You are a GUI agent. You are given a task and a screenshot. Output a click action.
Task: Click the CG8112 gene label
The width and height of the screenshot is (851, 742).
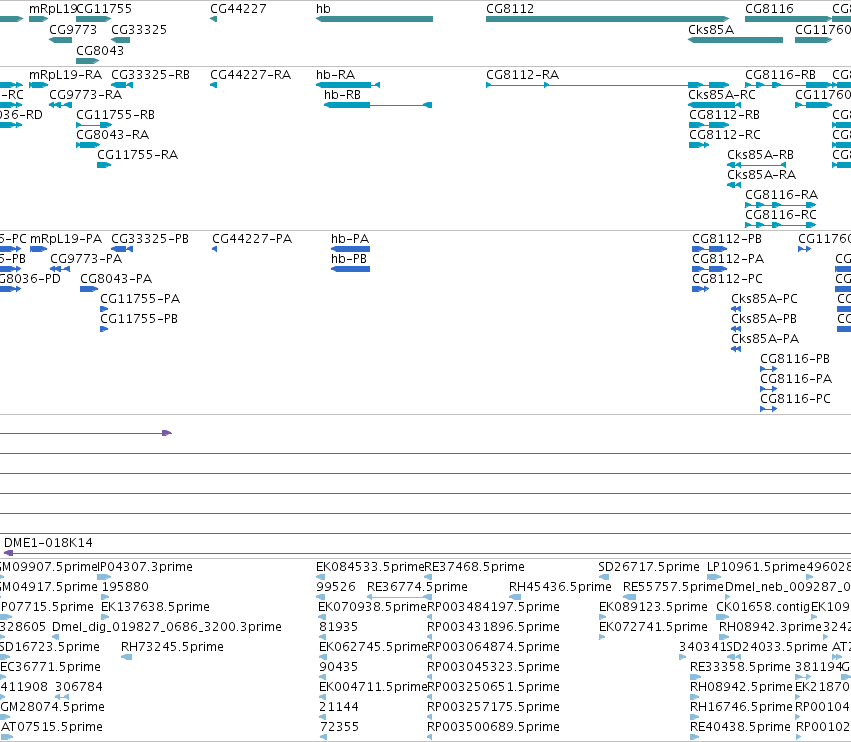(x=510, y=9)
